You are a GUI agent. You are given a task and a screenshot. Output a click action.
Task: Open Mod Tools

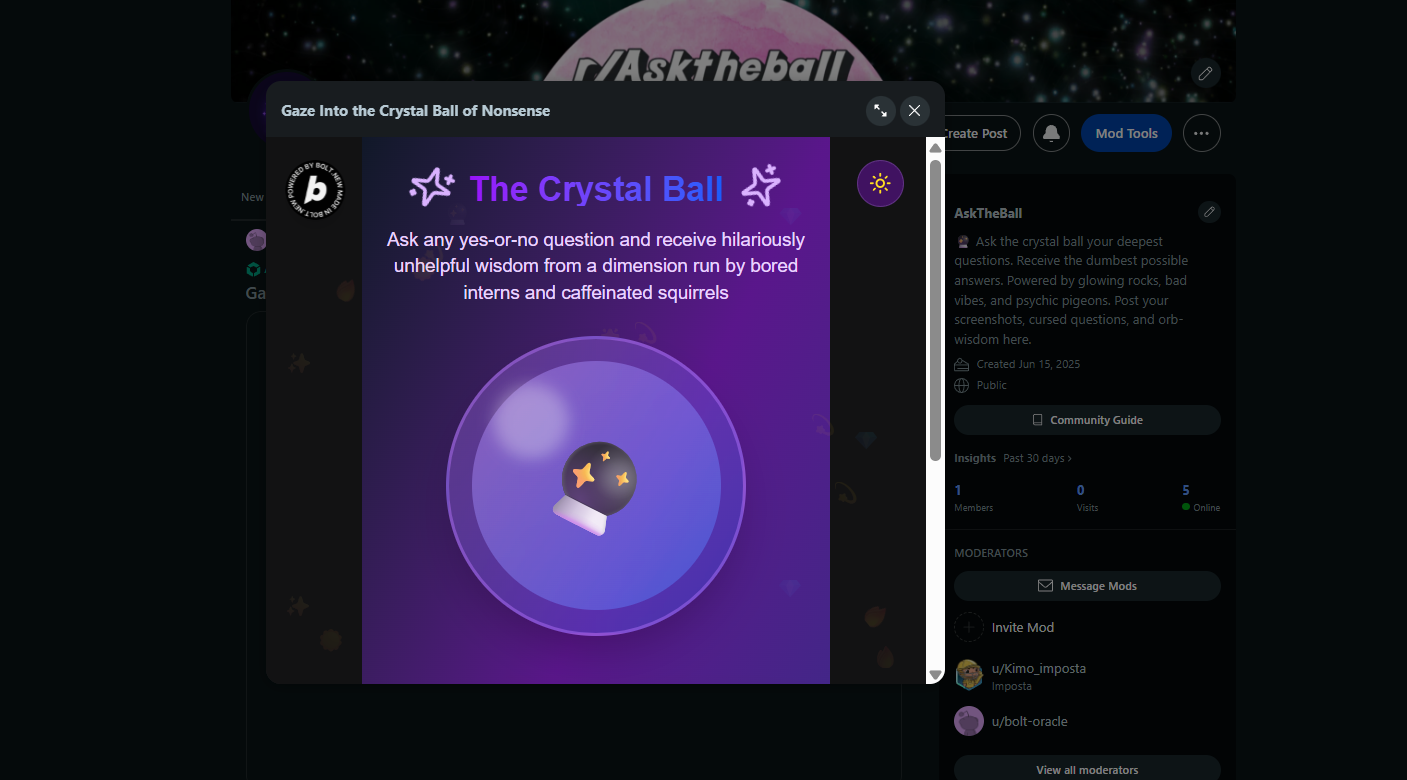tap(1126, 133)
